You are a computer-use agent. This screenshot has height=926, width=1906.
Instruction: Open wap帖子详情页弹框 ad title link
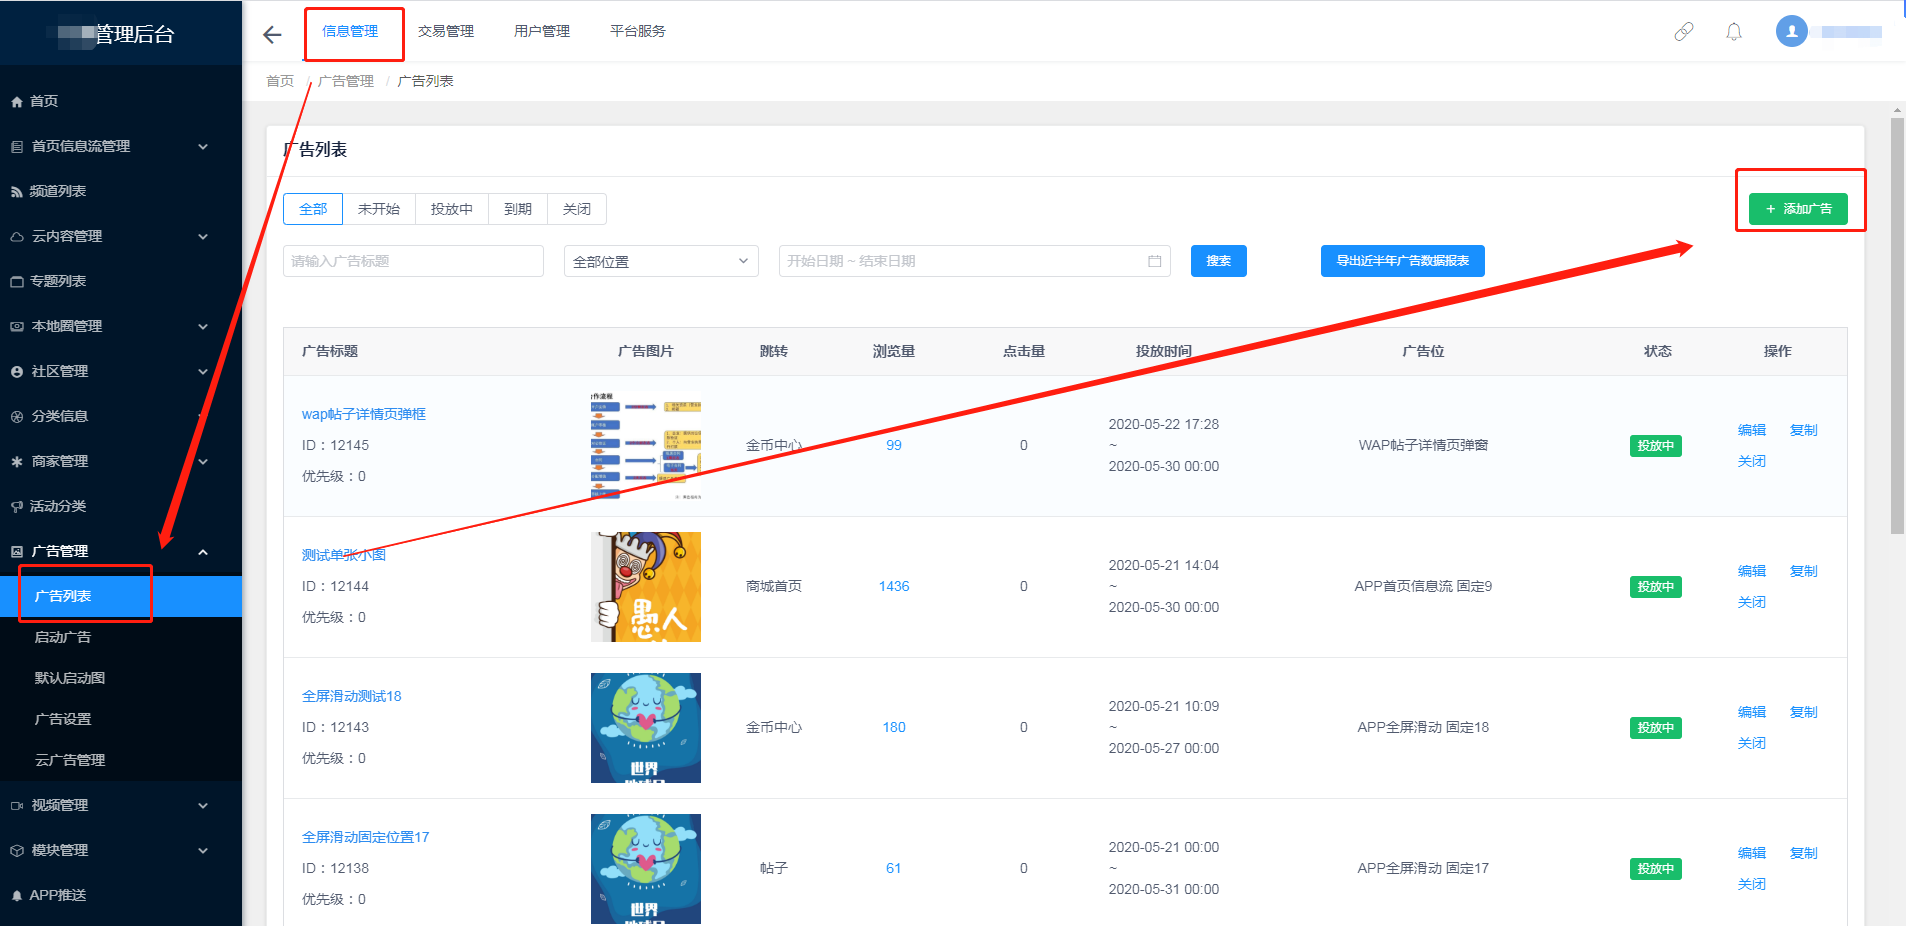364,414
